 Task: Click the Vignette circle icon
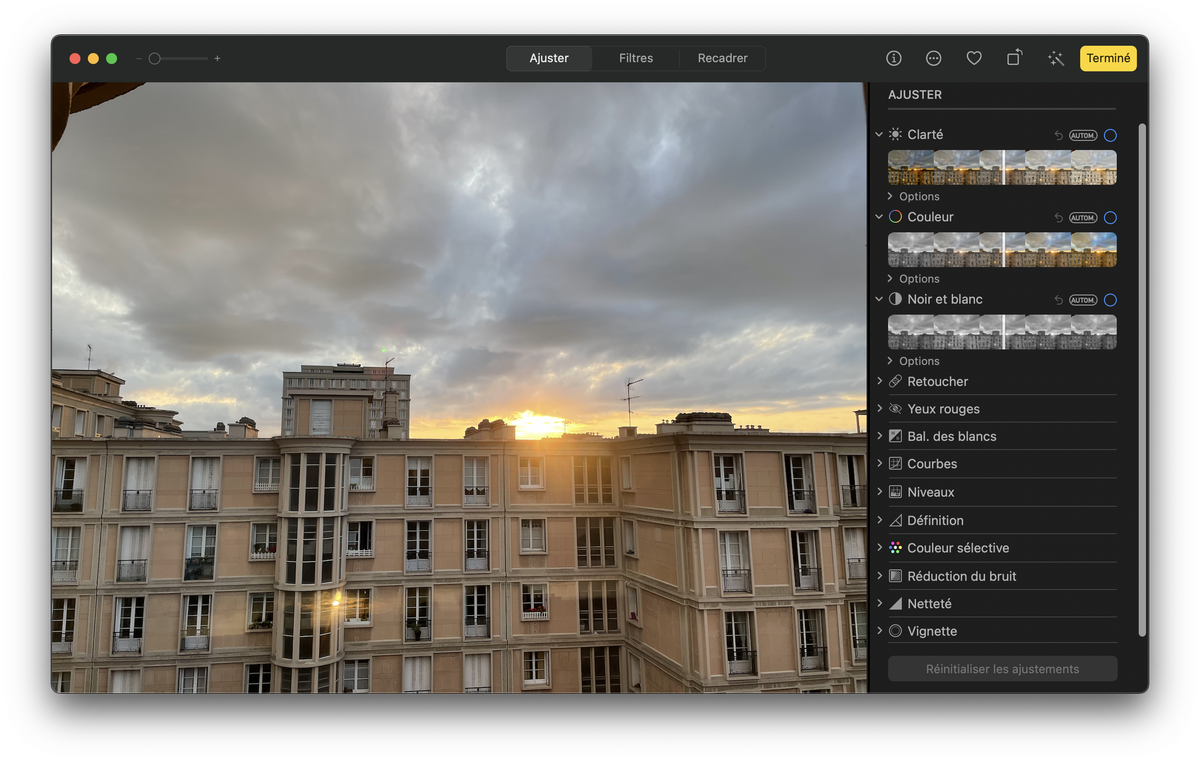click(895, 631)
